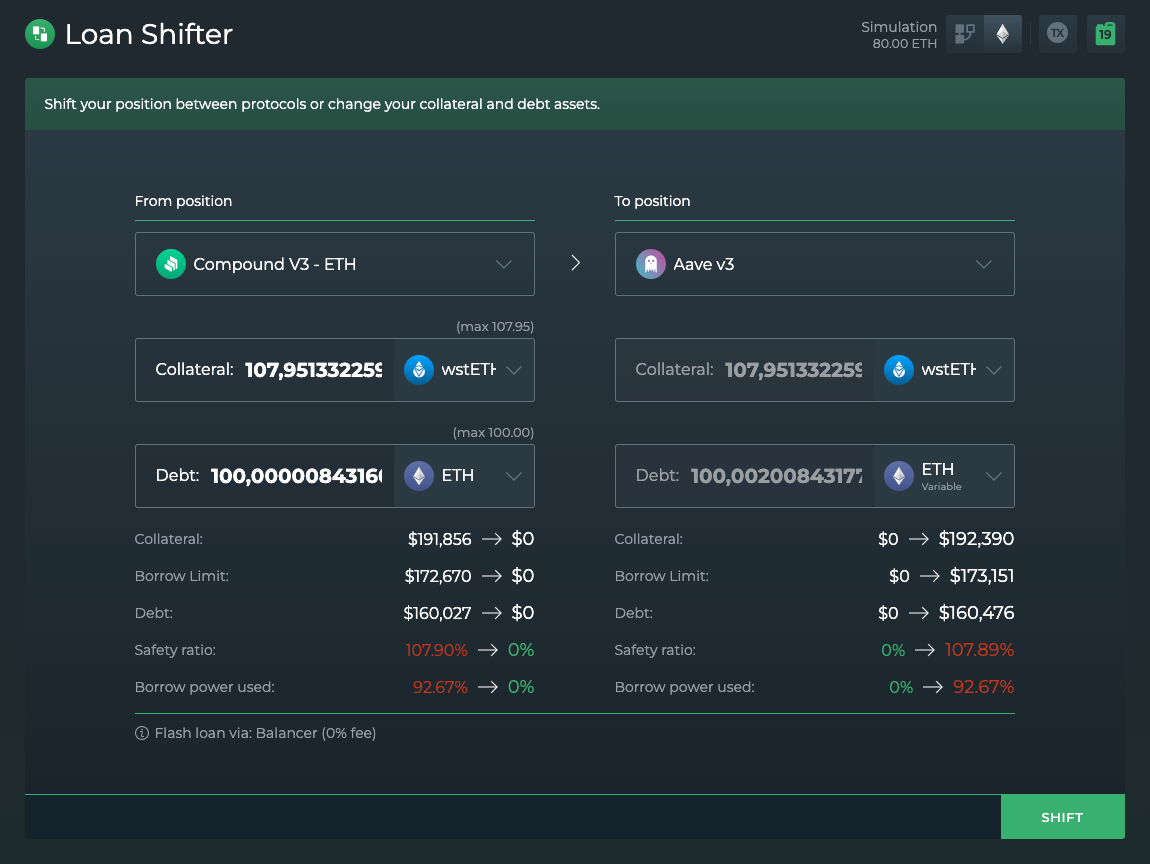Click the From debt value $160,027

pyautogui.click(x=437, y=612)
